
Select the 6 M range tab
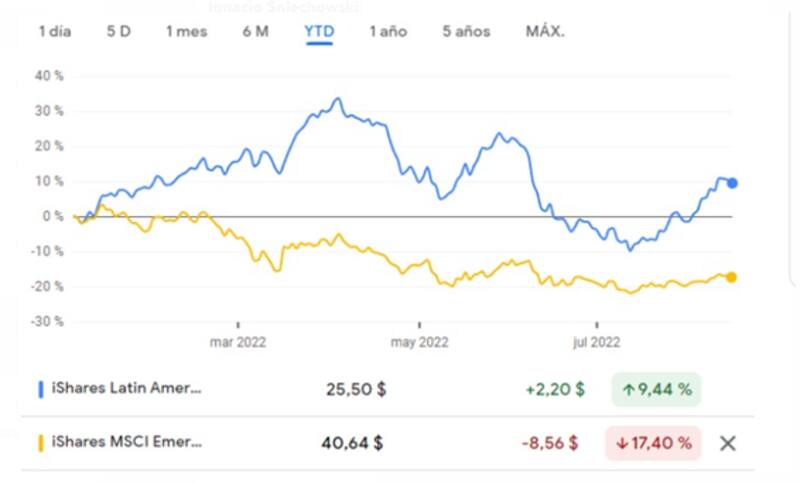(x=255, y=31)
